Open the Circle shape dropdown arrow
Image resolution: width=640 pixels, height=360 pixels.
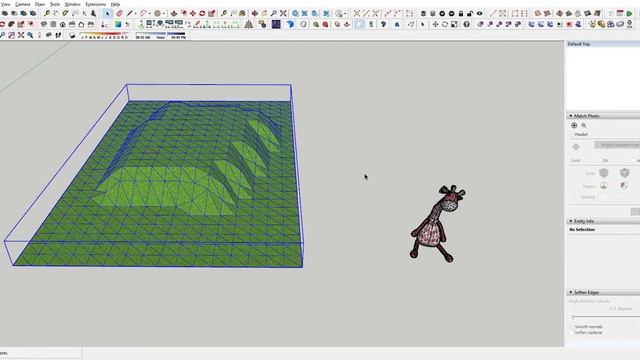click(163, 13)
